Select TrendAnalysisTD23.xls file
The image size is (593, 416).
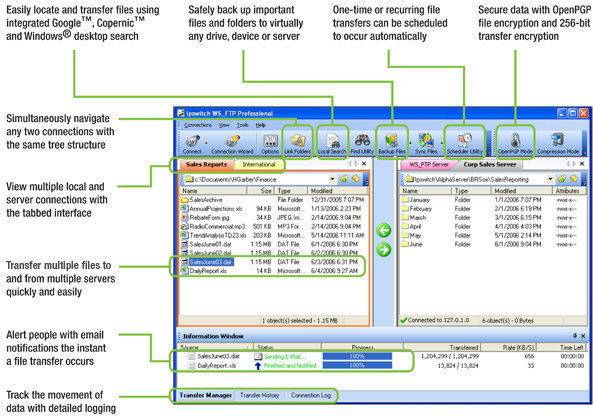[214, 235]
